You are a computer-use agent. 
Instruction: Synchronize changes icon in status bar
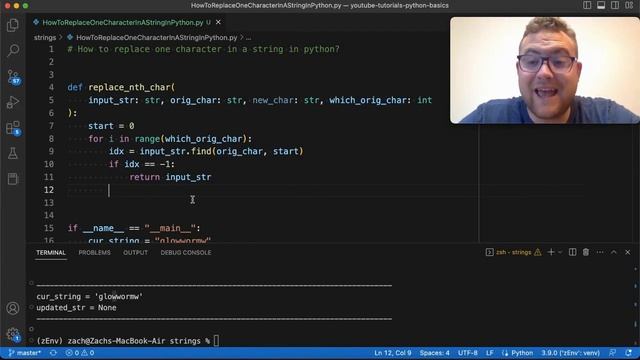click(x=53, y=353)
